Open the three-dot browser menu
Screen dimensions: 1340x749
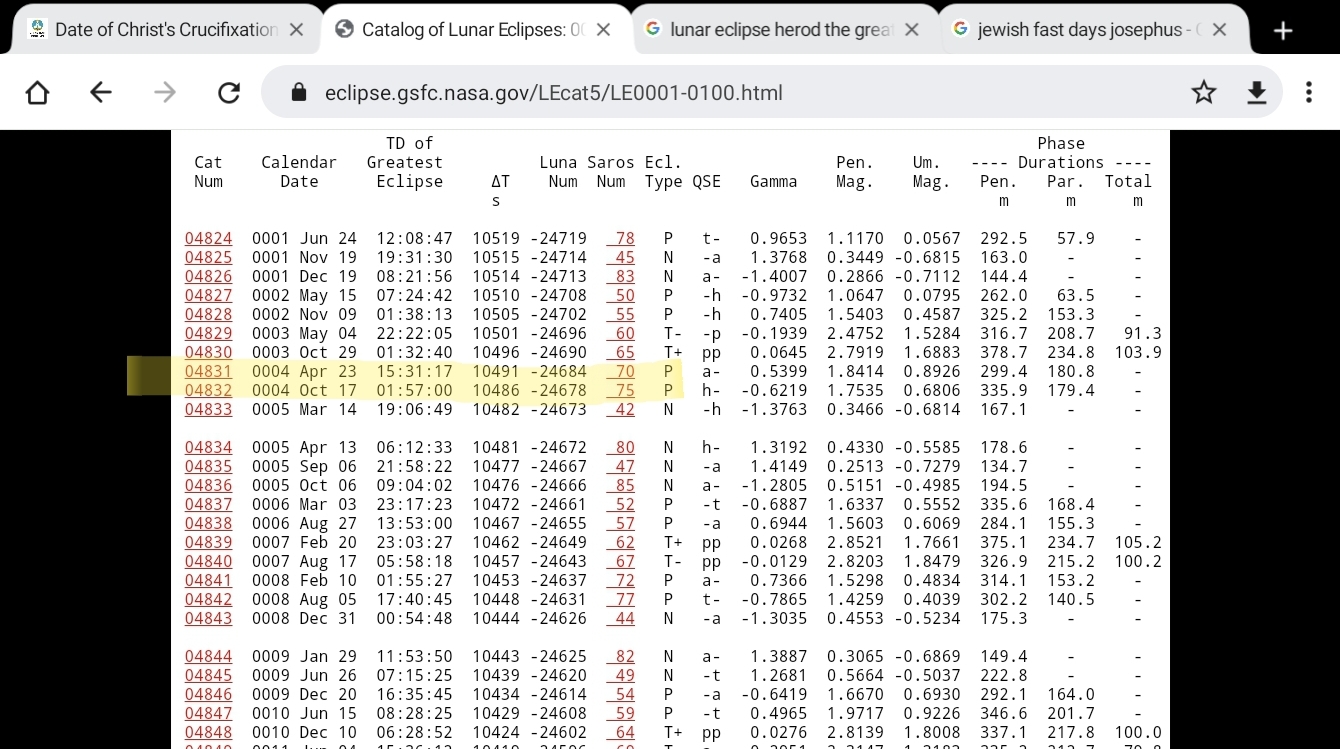(x=1309, y=93)
